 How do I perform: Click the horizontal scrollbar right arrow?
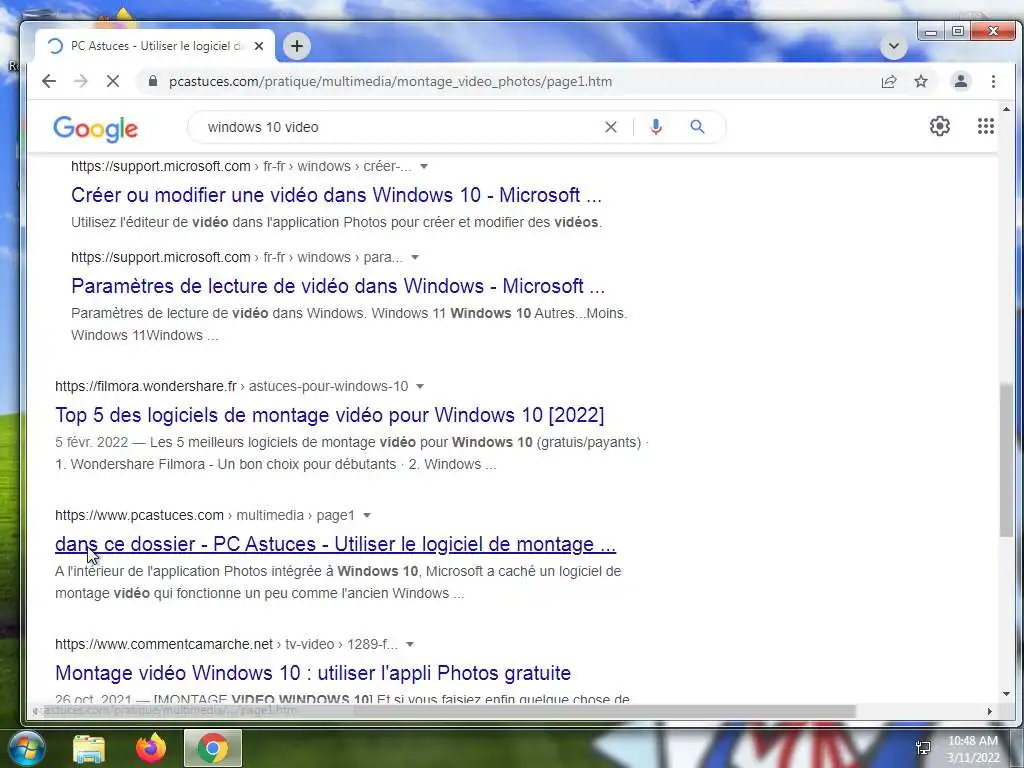tap(989, 711)
